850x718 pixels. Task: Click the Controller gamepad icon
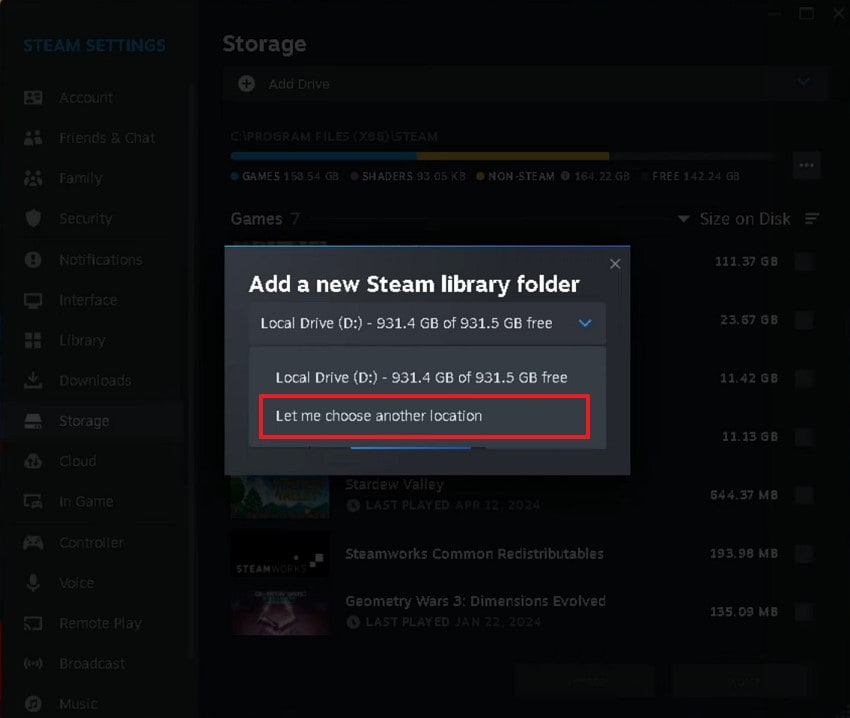[x=33, y=542]
